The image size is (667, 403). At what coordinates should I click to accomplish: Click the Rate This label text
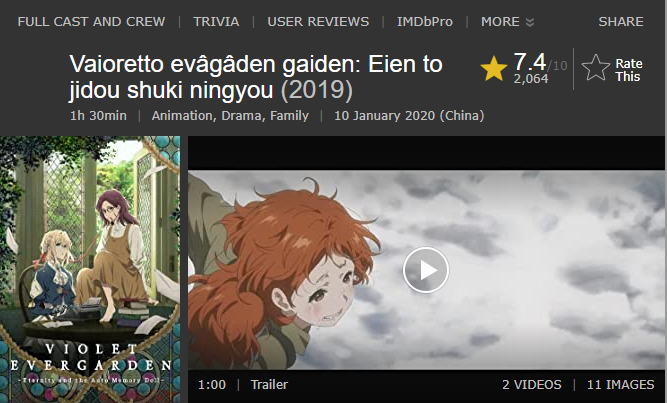[628, 70]
